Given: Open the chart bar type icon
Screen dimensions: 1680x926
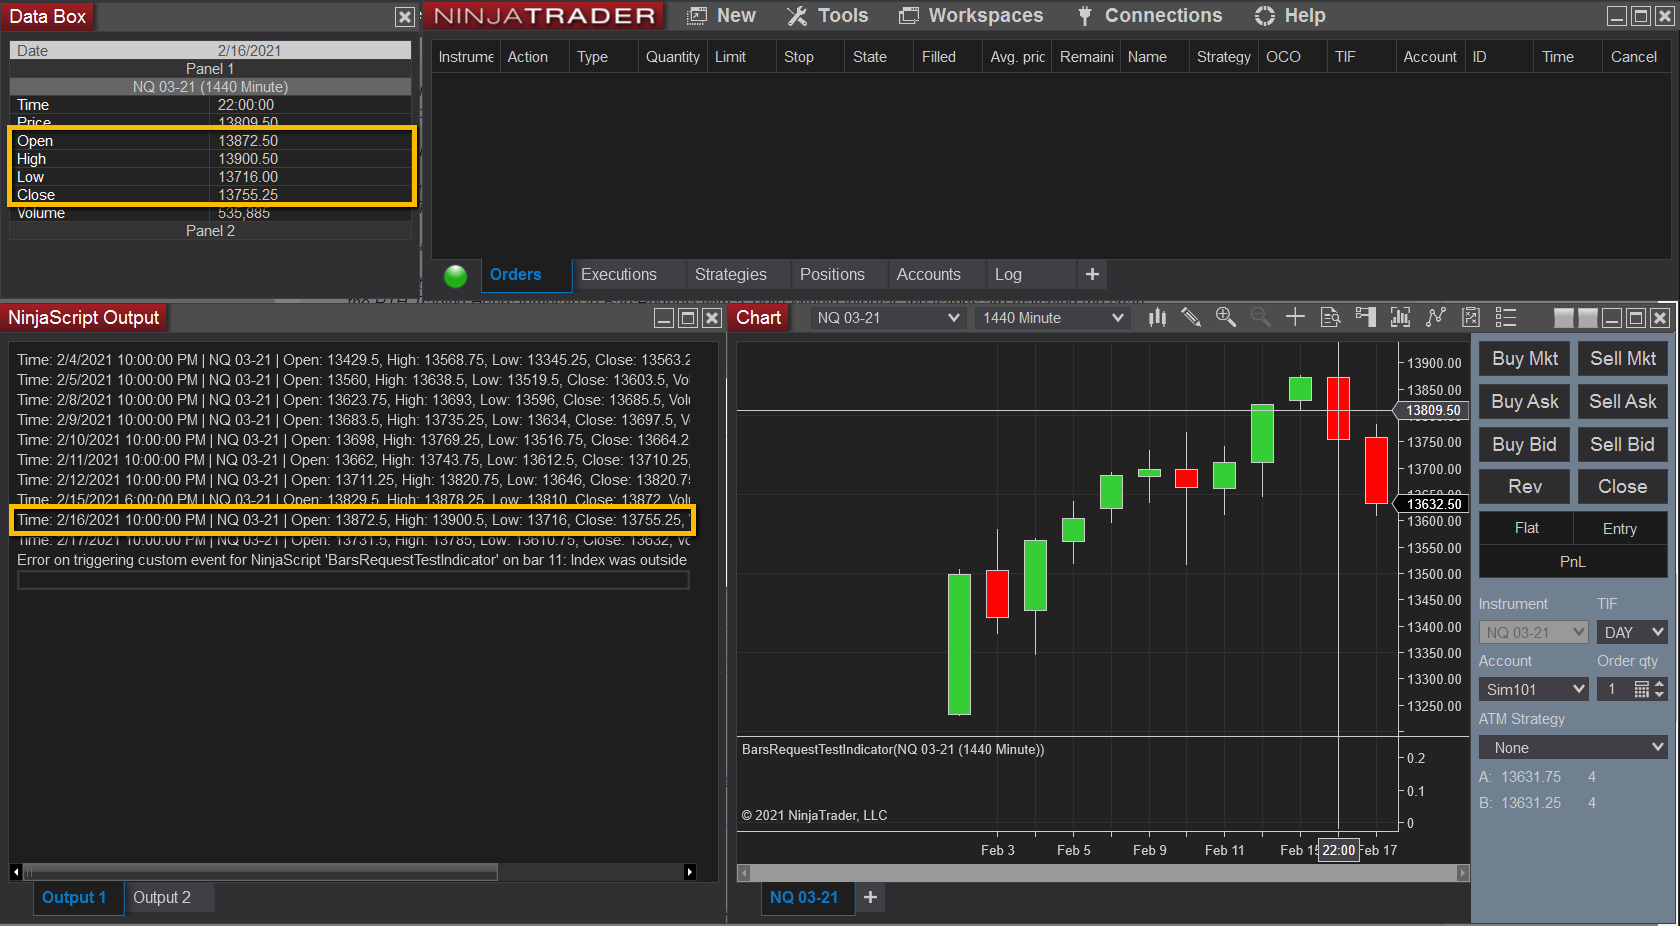Looking at the screenshot, I should (x=1157, y=317).
